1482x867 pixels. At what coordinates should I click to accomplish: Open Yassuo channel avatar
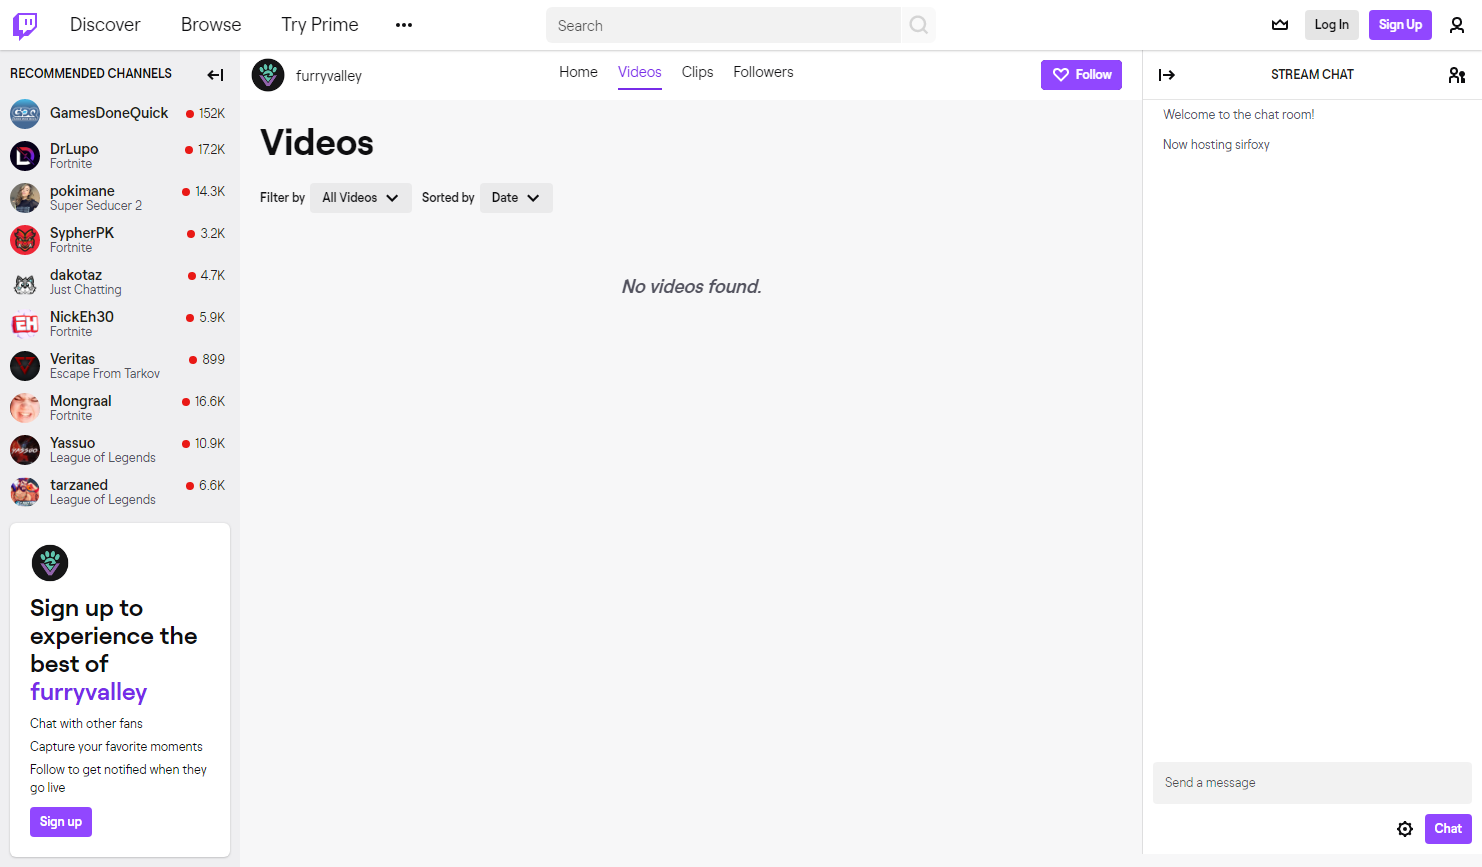coord(25,450)
